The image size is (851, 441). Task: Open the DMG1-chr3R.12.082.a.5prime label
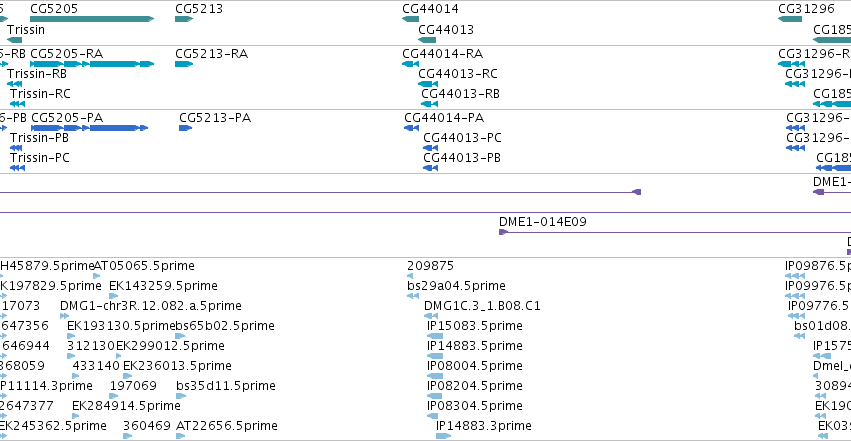tap(151, 306)
